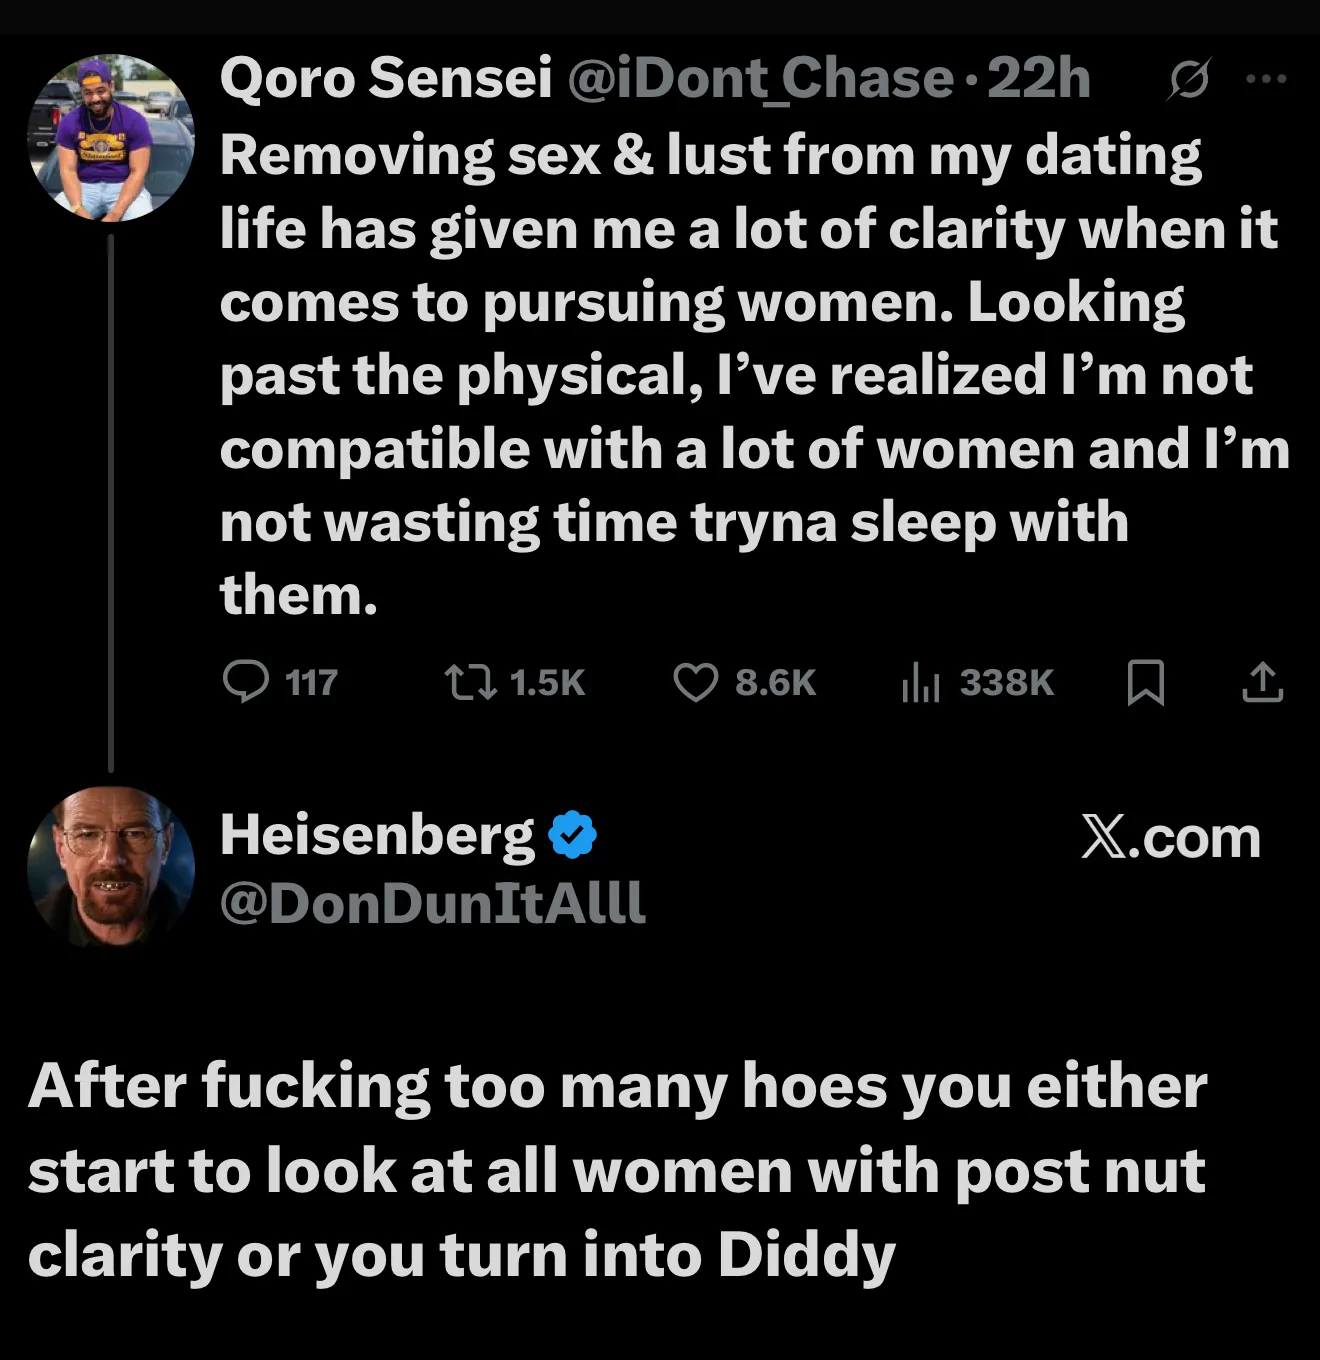Open the three-dot more options menu

(1267, 79)
